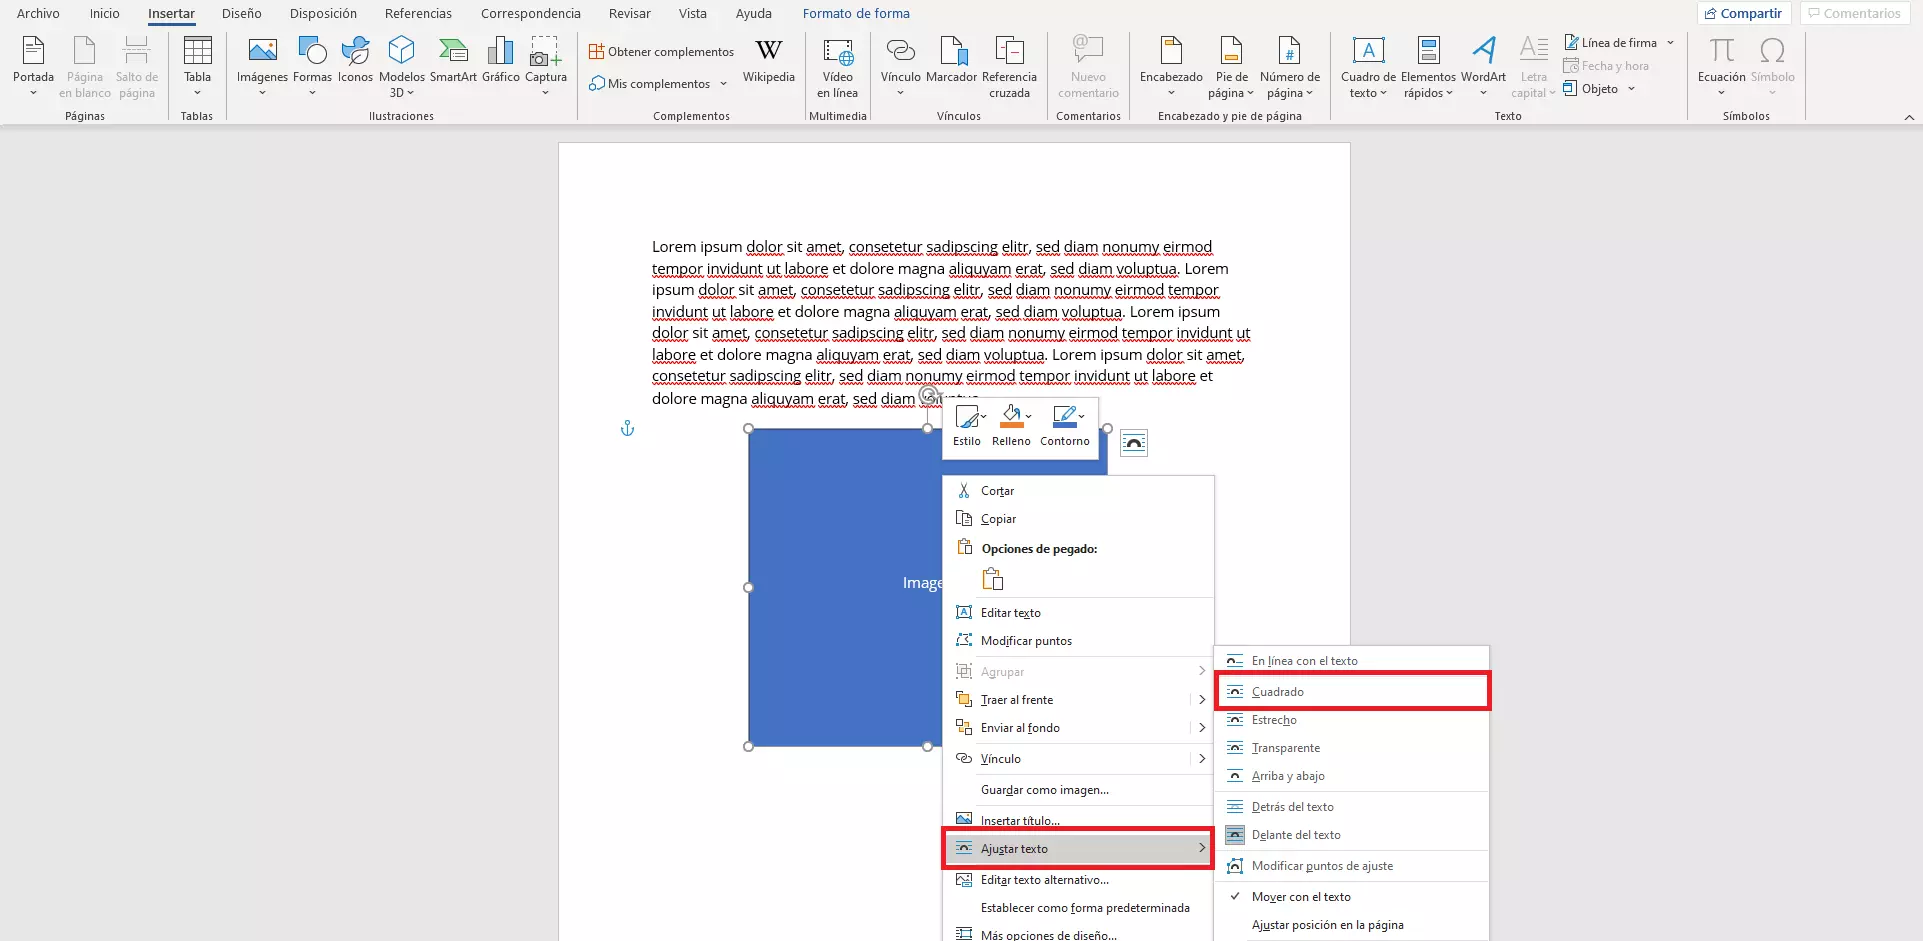The width and height of the screenshot is (1923, 941).
Task: Click the Compartir button
Action: [1743, 13]
